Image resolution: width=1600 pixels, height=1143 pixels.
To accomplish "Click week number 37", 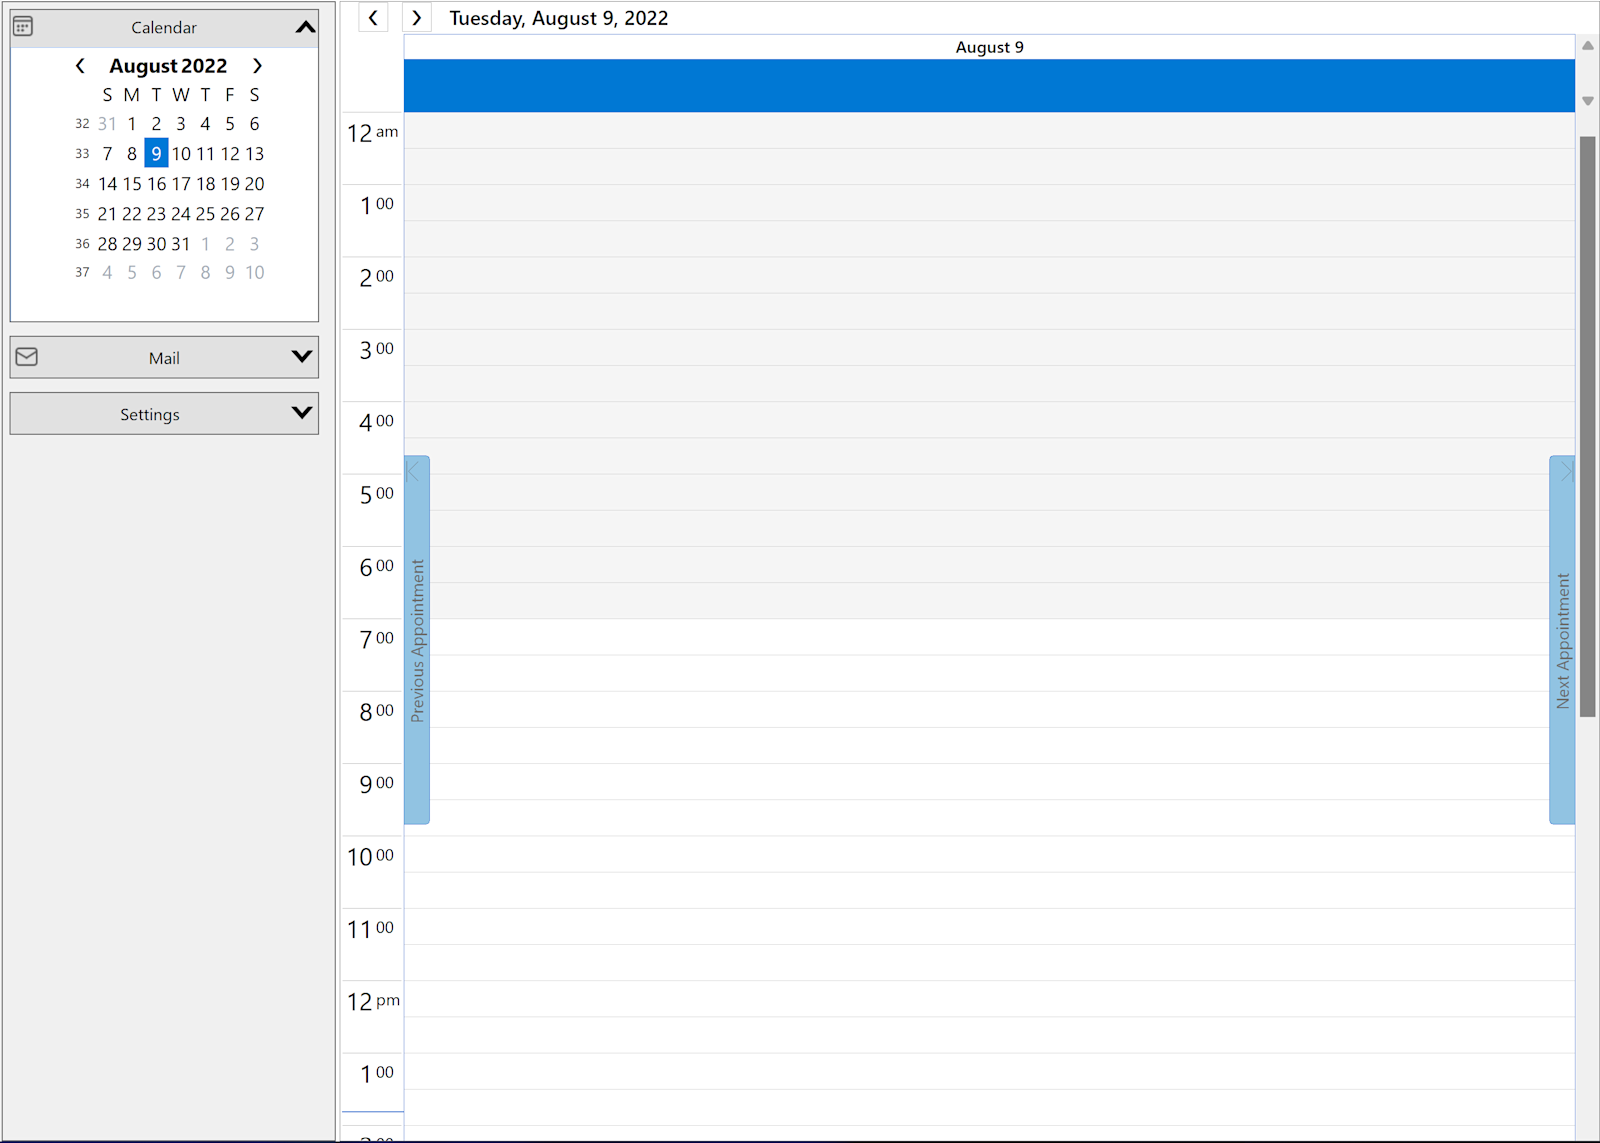I will tap(82, 272).
